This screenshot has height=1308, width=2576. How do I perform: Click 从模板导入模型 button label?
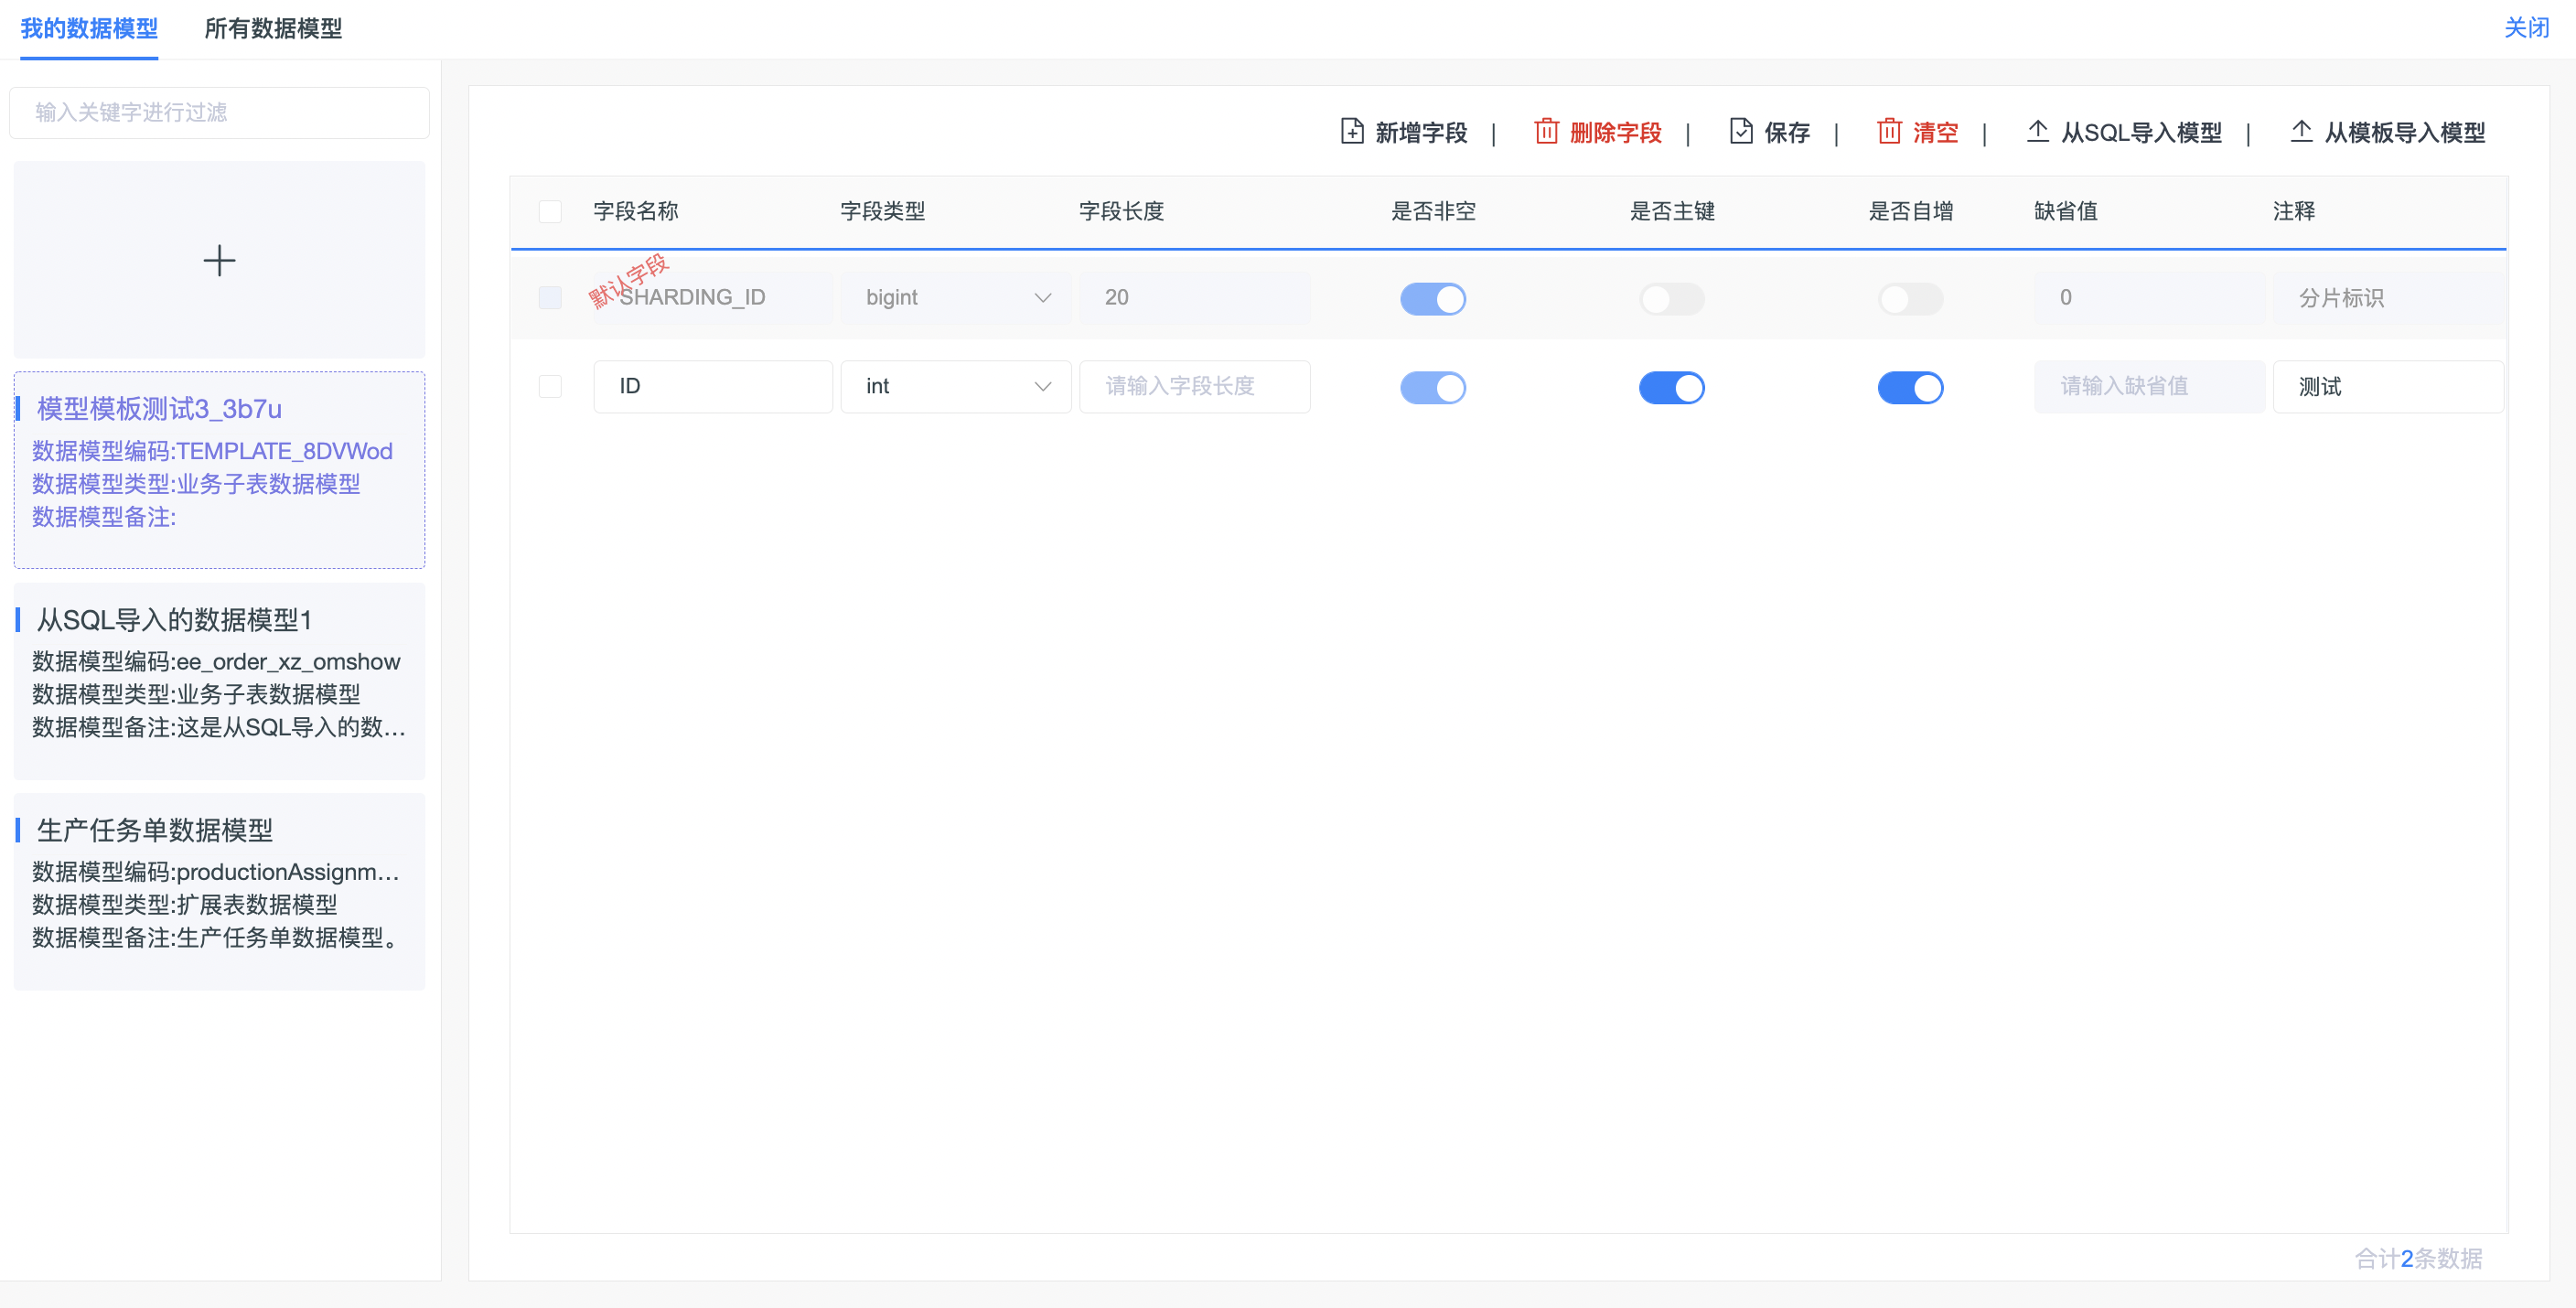[x=2404, y=132]
